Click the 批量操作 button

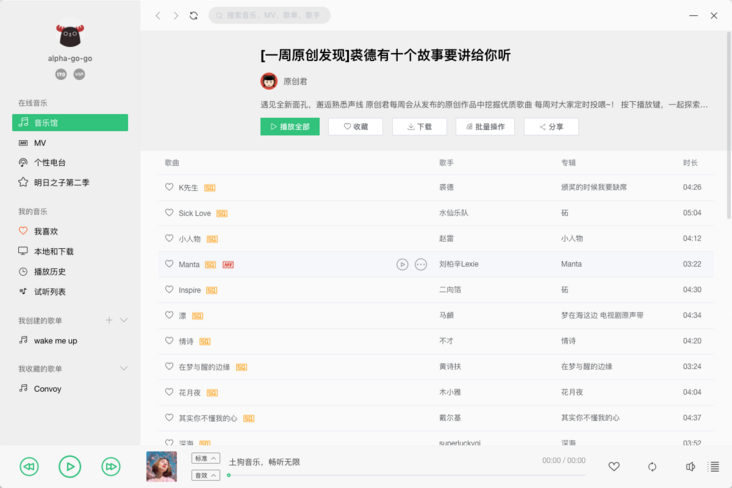485,127
